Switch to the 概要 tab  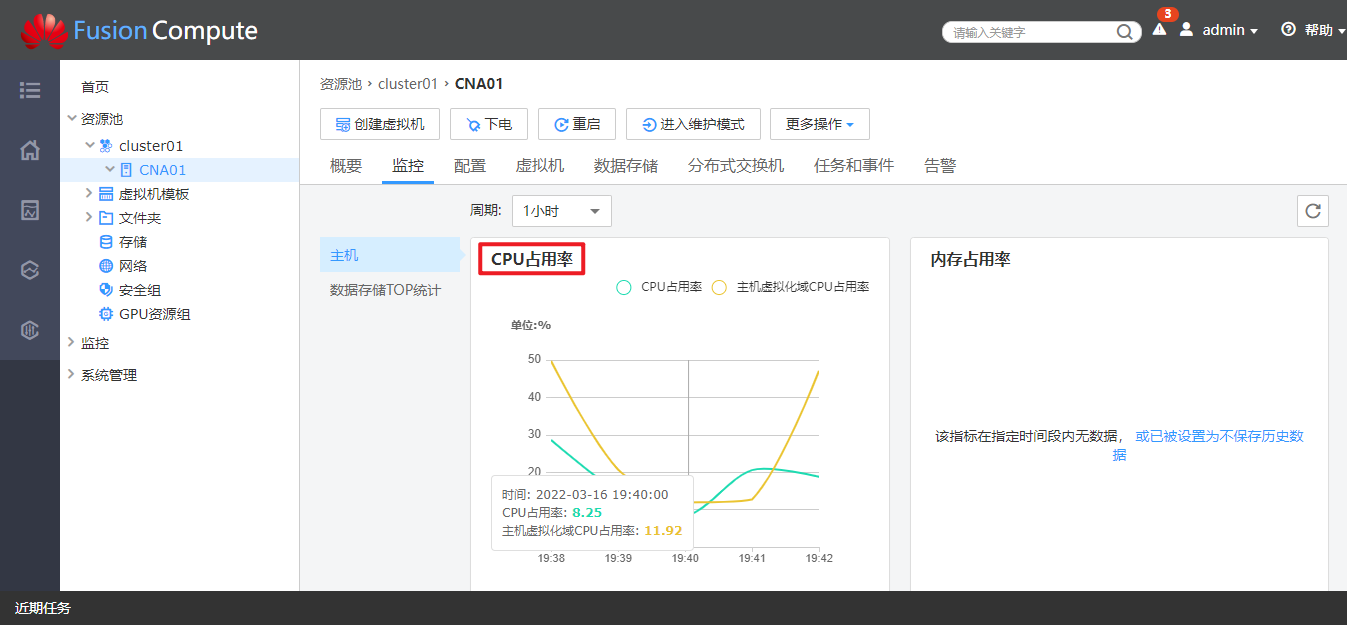coord(346,166)
